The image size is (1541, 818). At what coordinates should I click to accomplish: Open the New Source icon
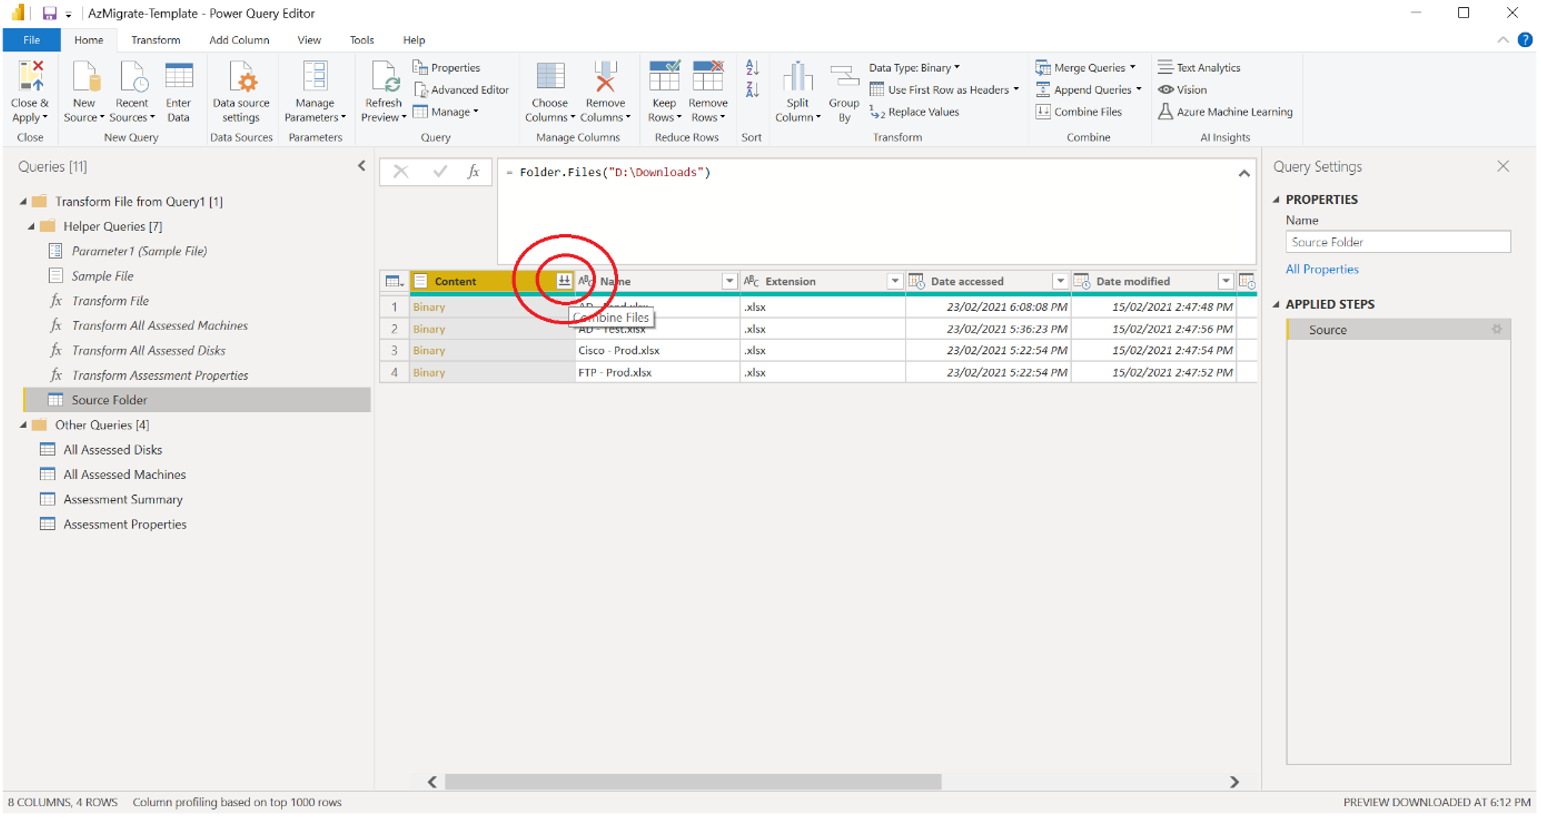coord(84,77)
